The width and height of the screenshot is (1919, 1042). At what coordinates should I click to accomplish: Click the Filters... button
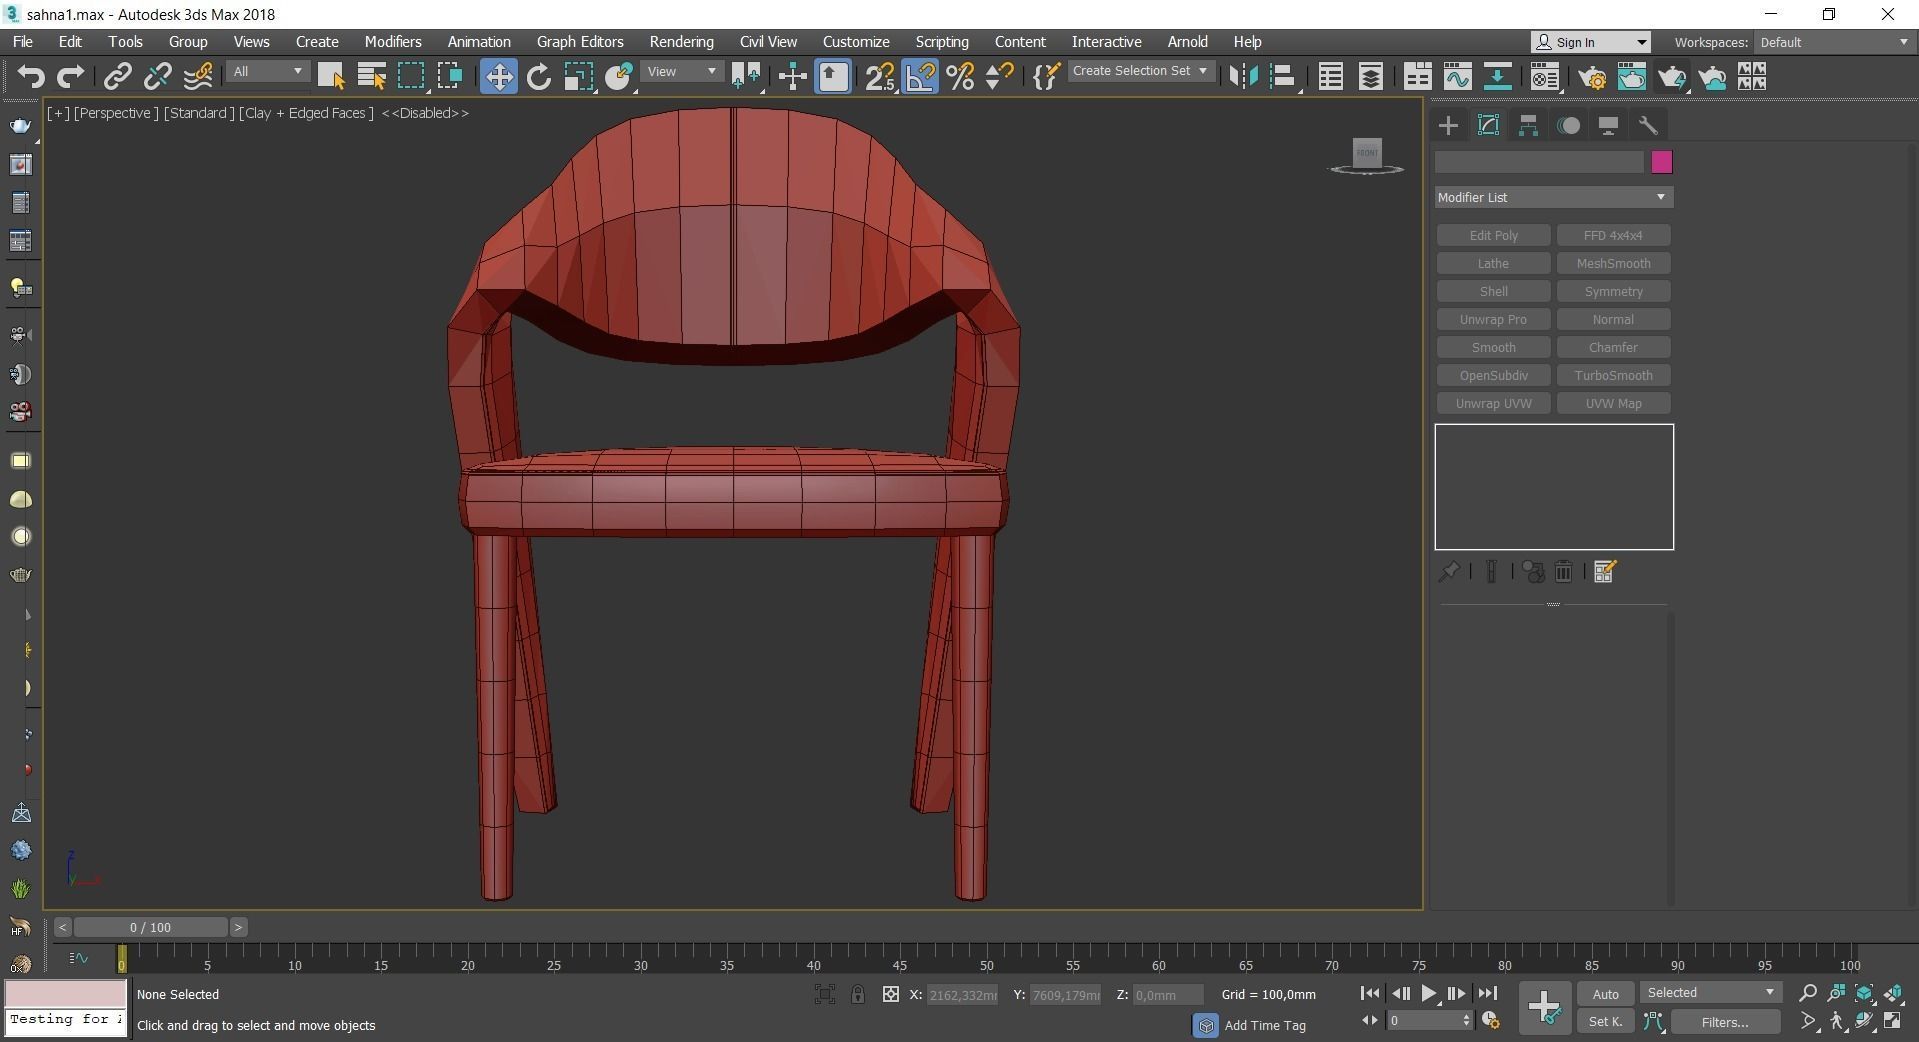click(x=1725, y=1022)
